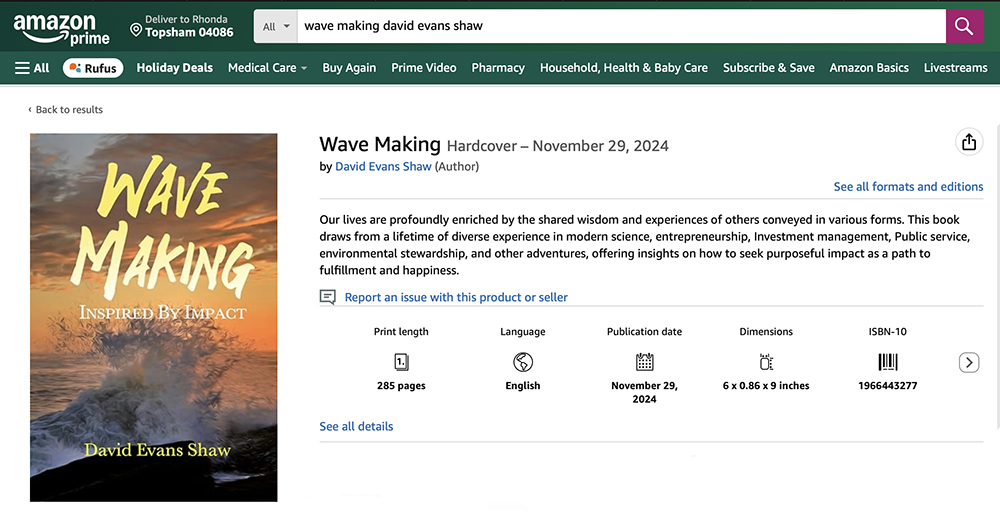Open Holiday Deals in navigation bar

pyautogui.click(x=175, y=68)
